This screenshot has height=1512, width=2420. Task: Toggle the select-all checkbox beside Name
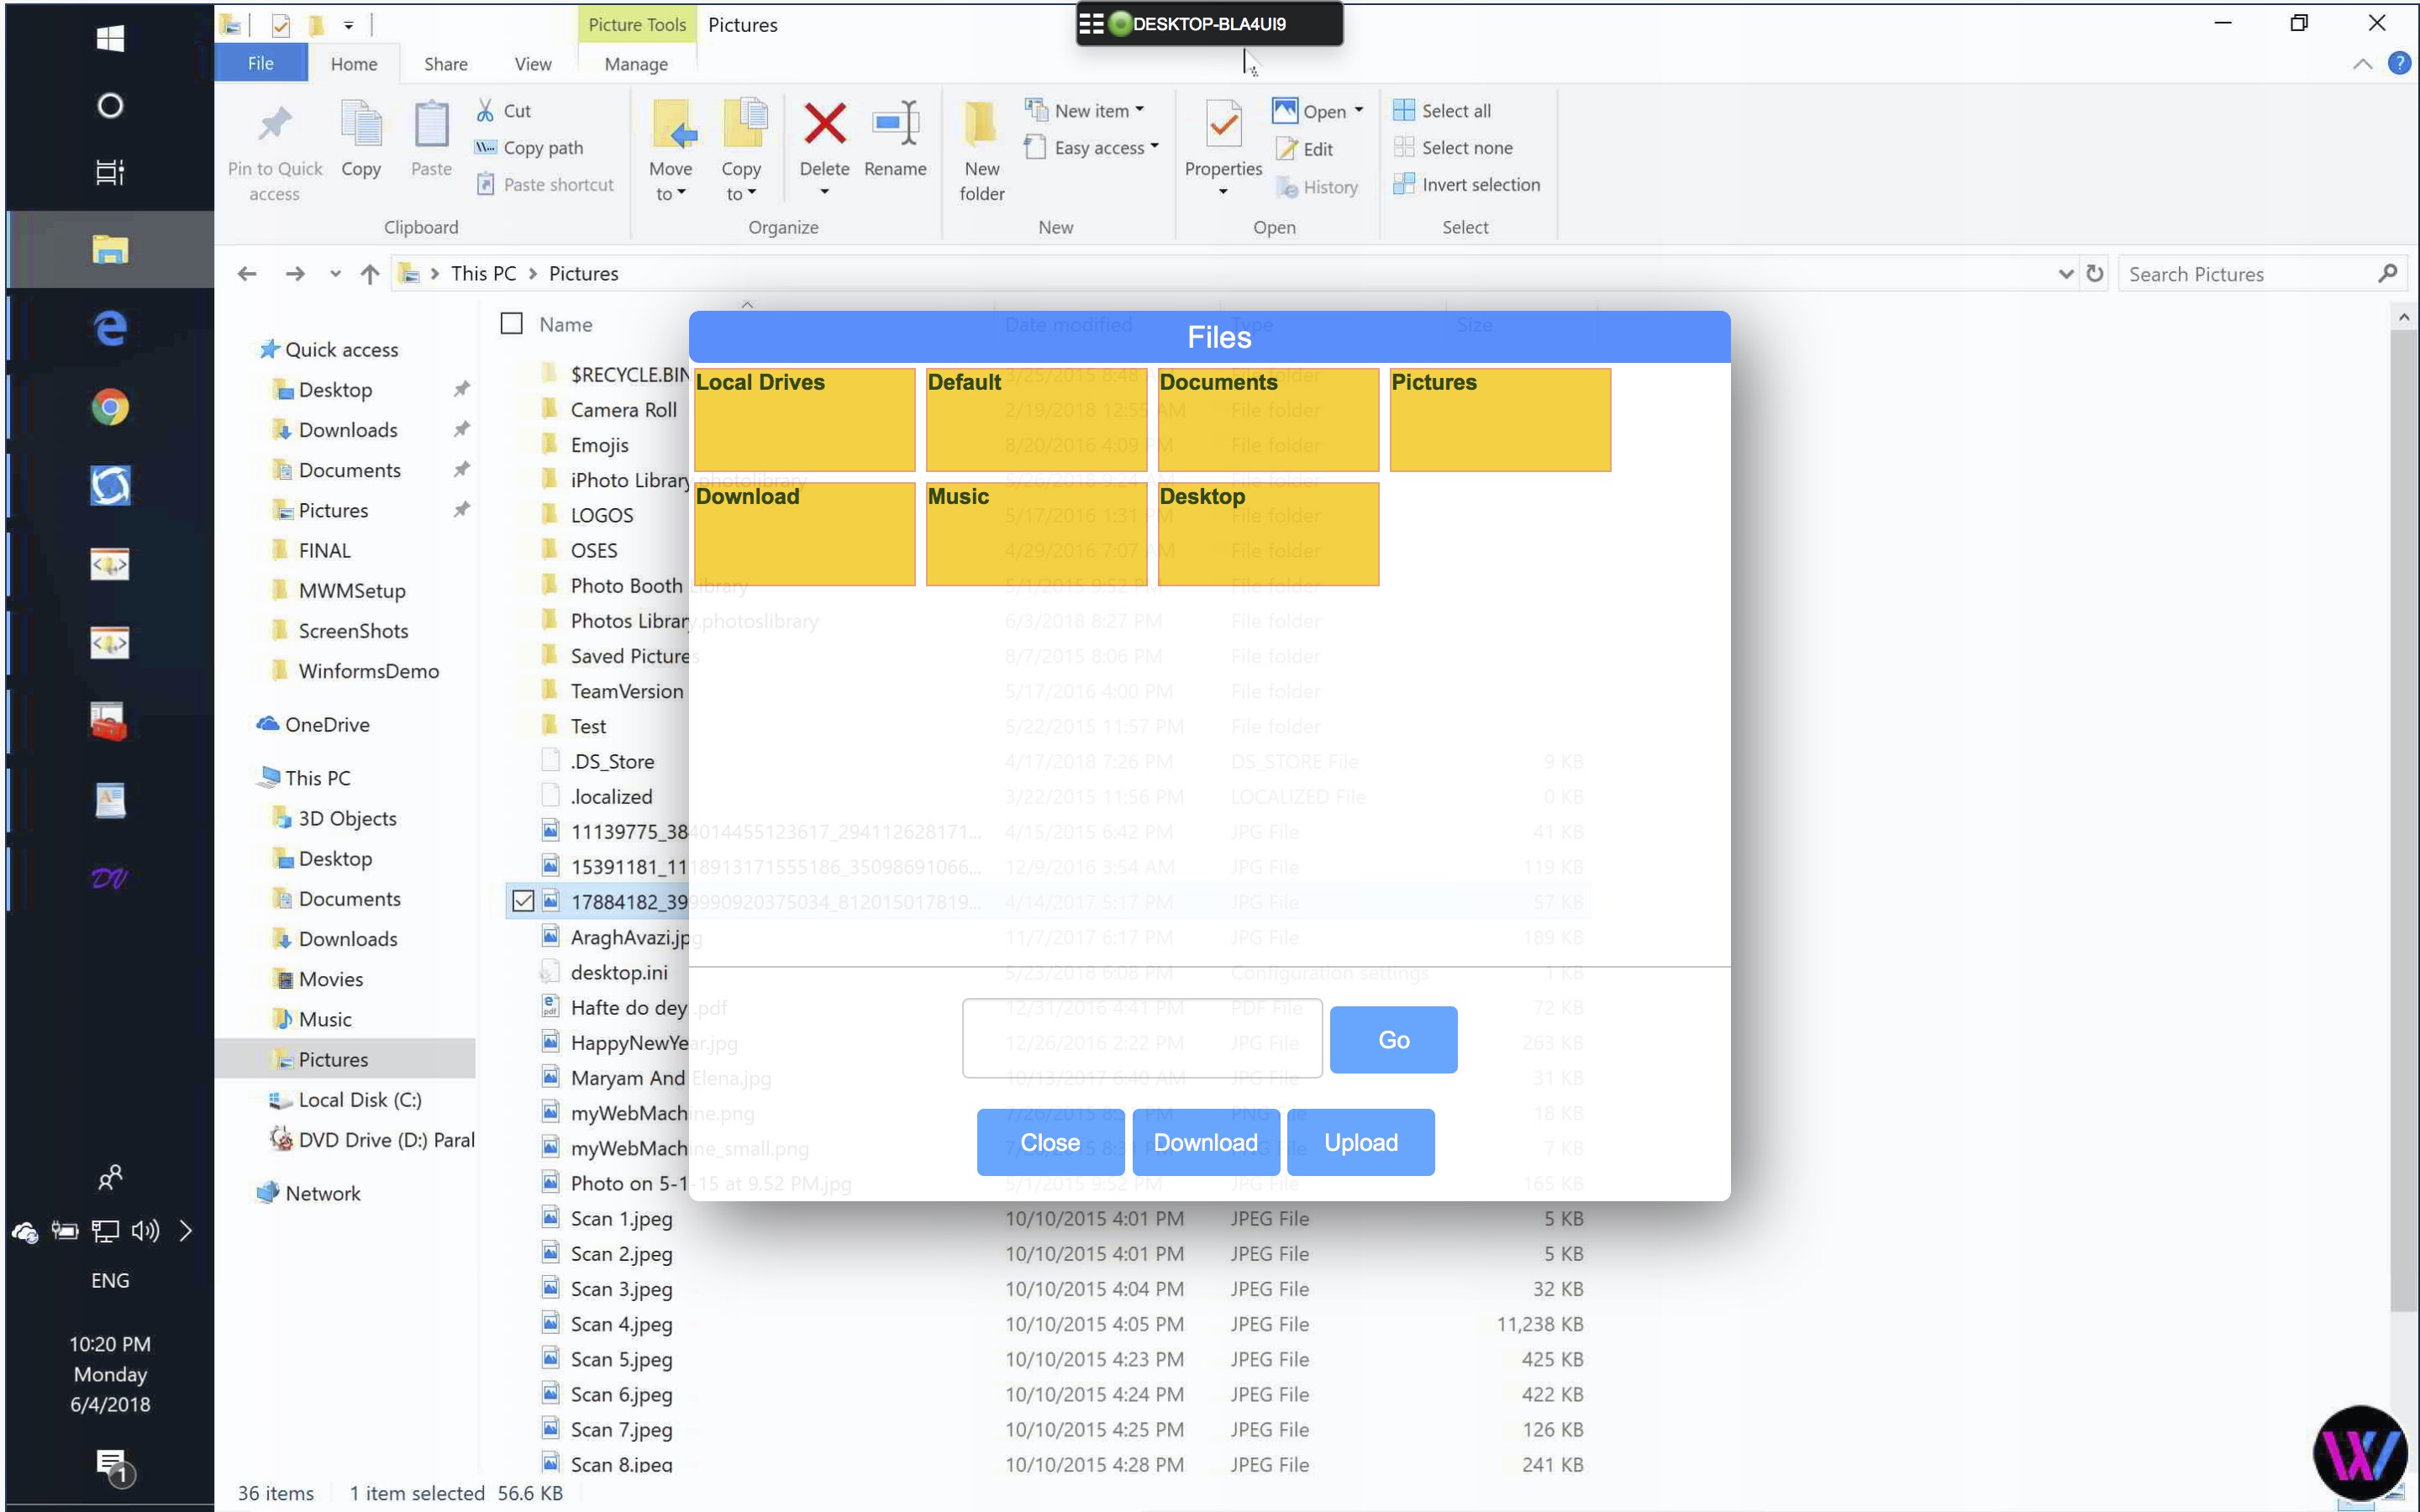[x=511, y=323]
